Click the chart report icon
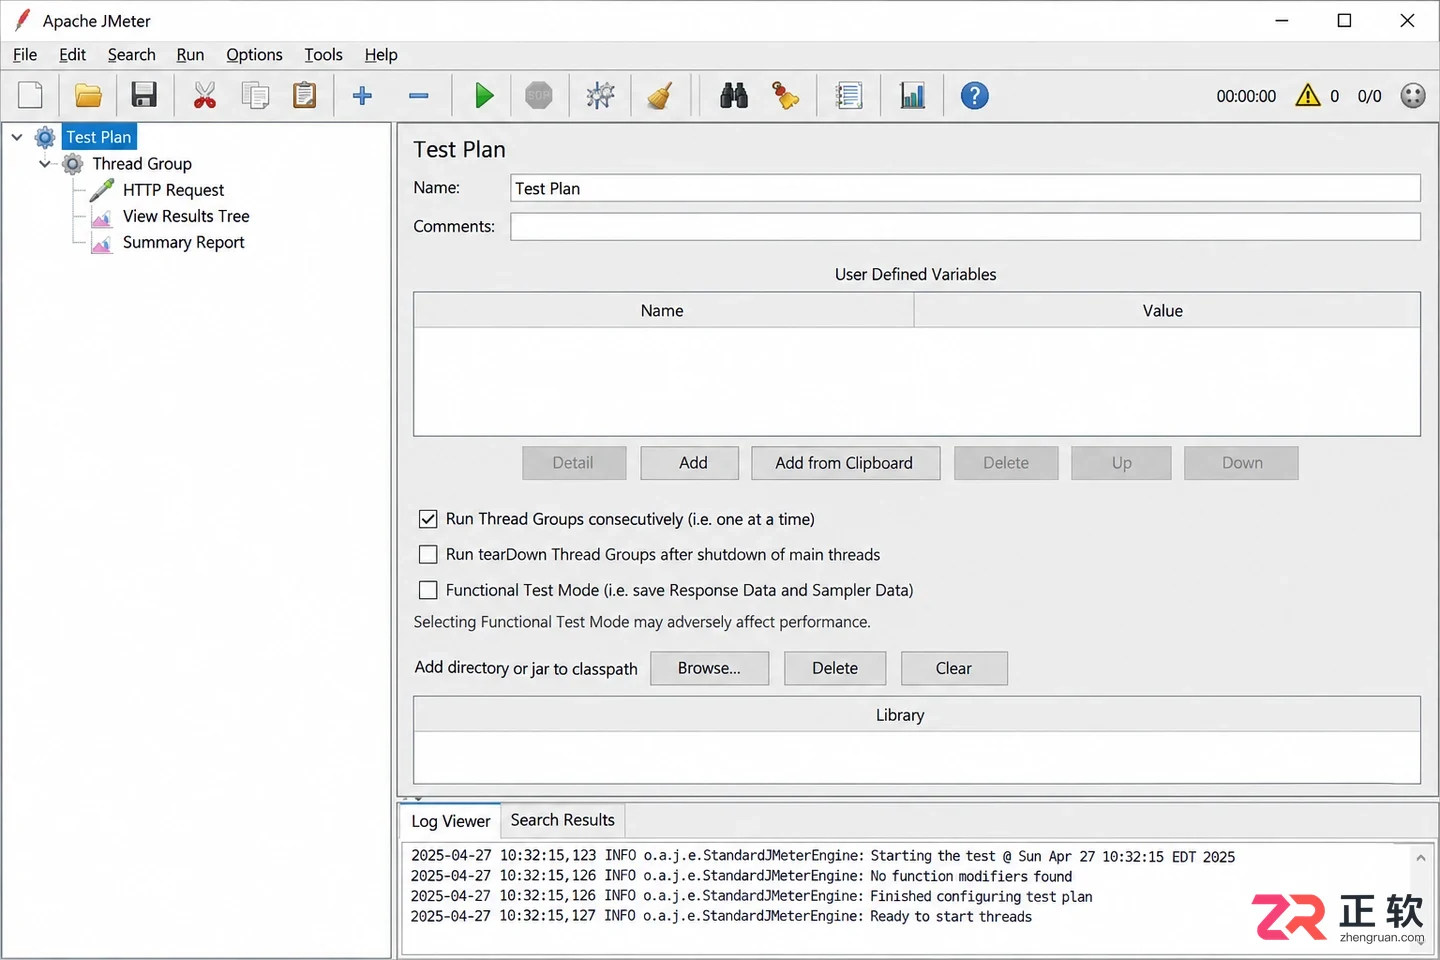 tap(912, 96)
